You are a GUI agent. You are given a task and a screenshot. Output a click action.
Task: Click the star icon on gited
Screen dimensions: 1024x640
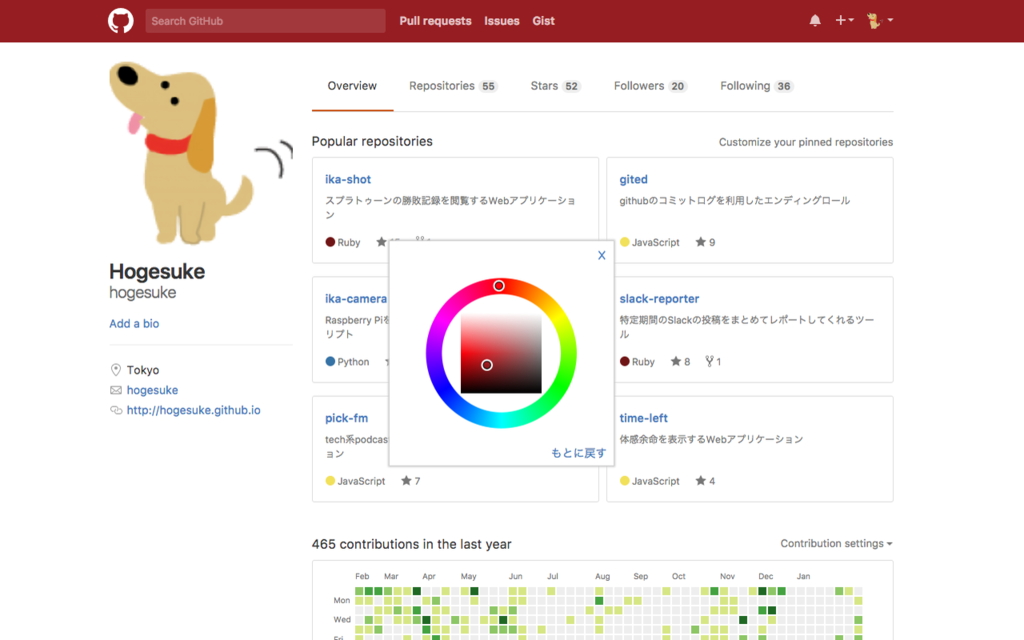point(701,242)
